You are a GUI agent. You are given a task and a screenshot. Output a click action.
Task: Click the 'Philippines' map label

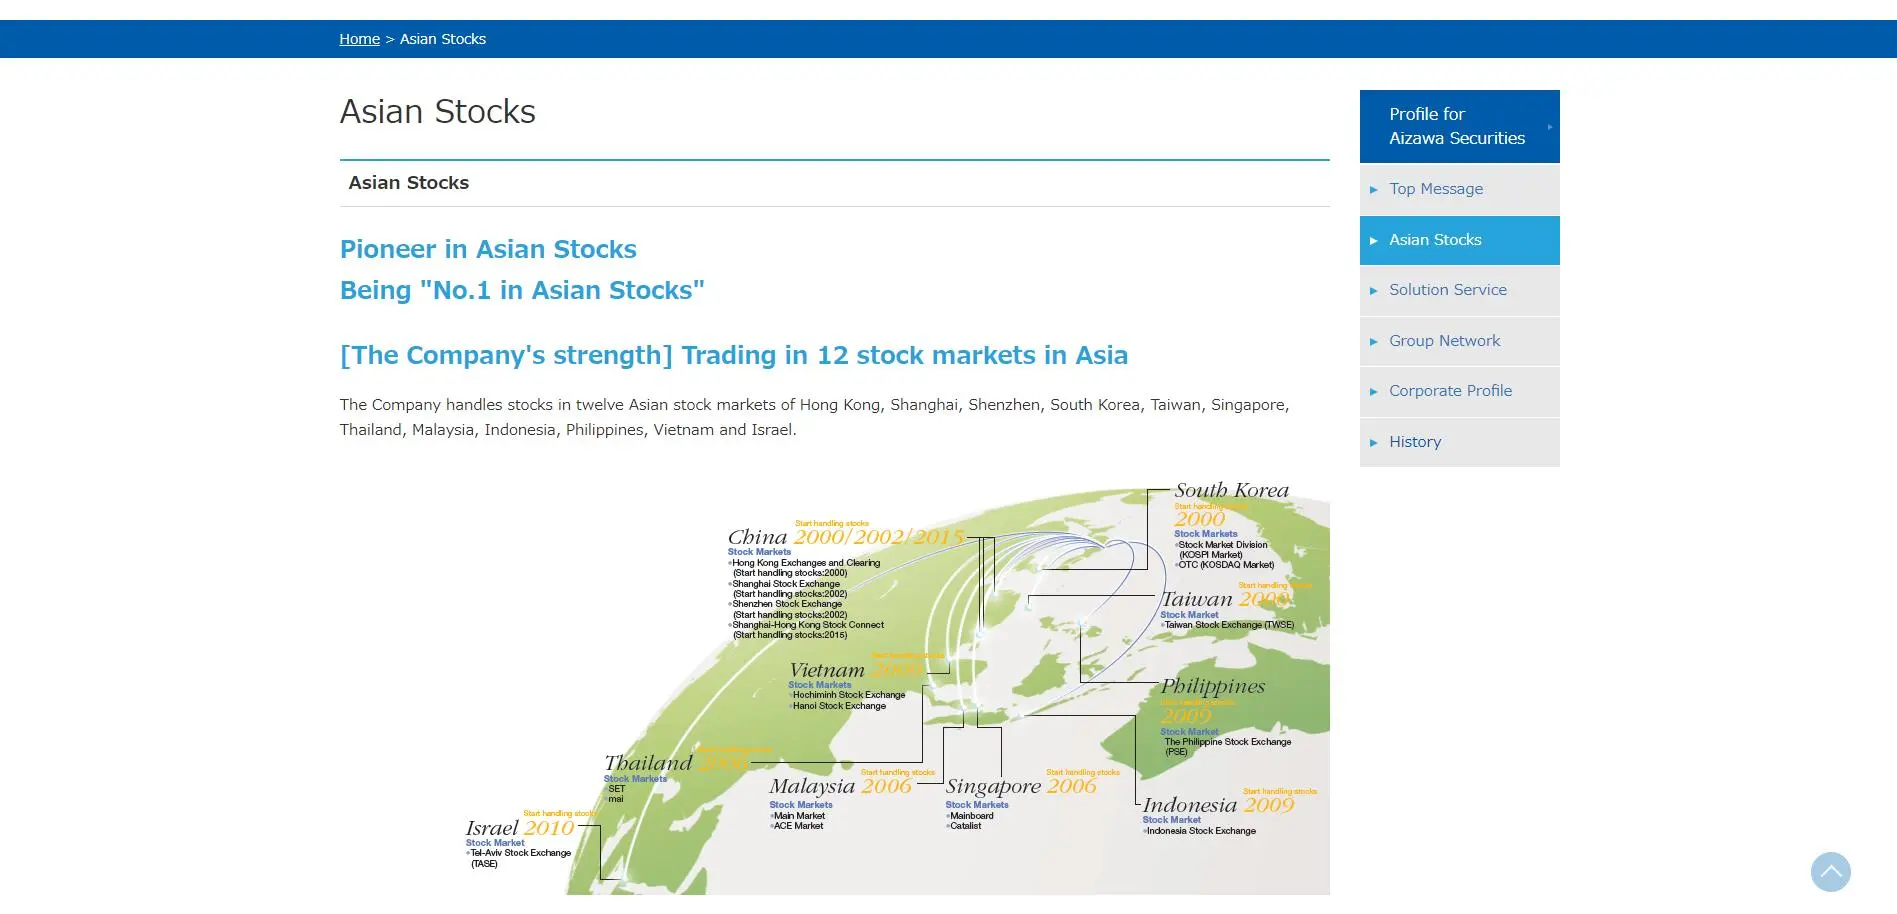tap(1212, 687)
